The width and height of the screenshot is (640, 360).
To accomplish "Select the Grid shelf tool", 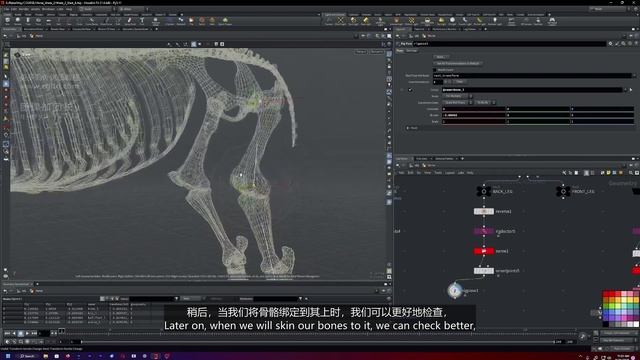I will (49, 21).
